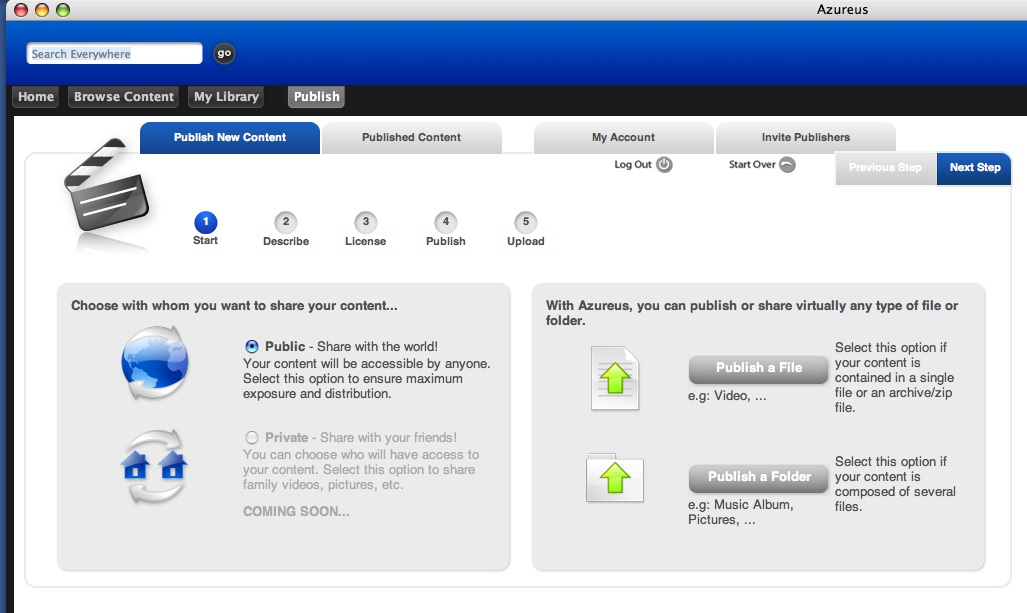Select the Private radio button
This screenshot has width=1027, height=613.
click(x=252, y=437)
